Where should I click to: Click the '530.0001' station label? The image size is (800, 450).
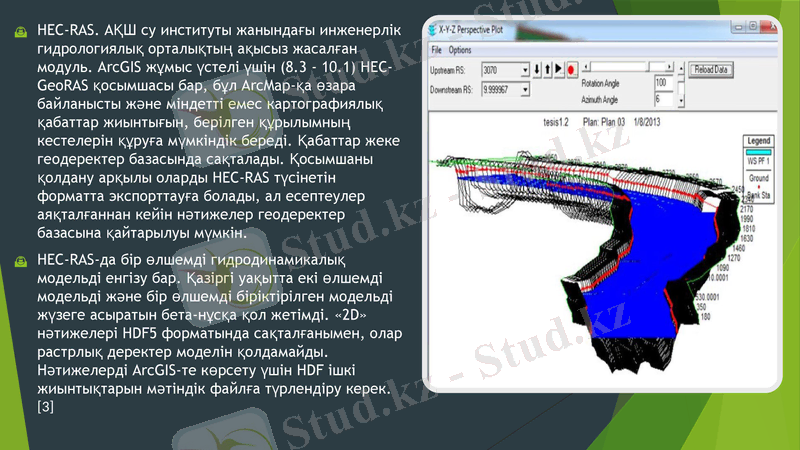click(x=707, y=297)
